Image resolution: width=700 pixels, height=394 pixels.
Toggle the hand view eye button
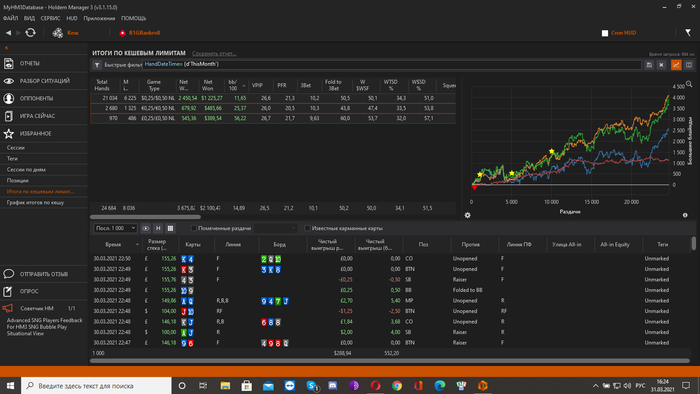tap(146, 228)
